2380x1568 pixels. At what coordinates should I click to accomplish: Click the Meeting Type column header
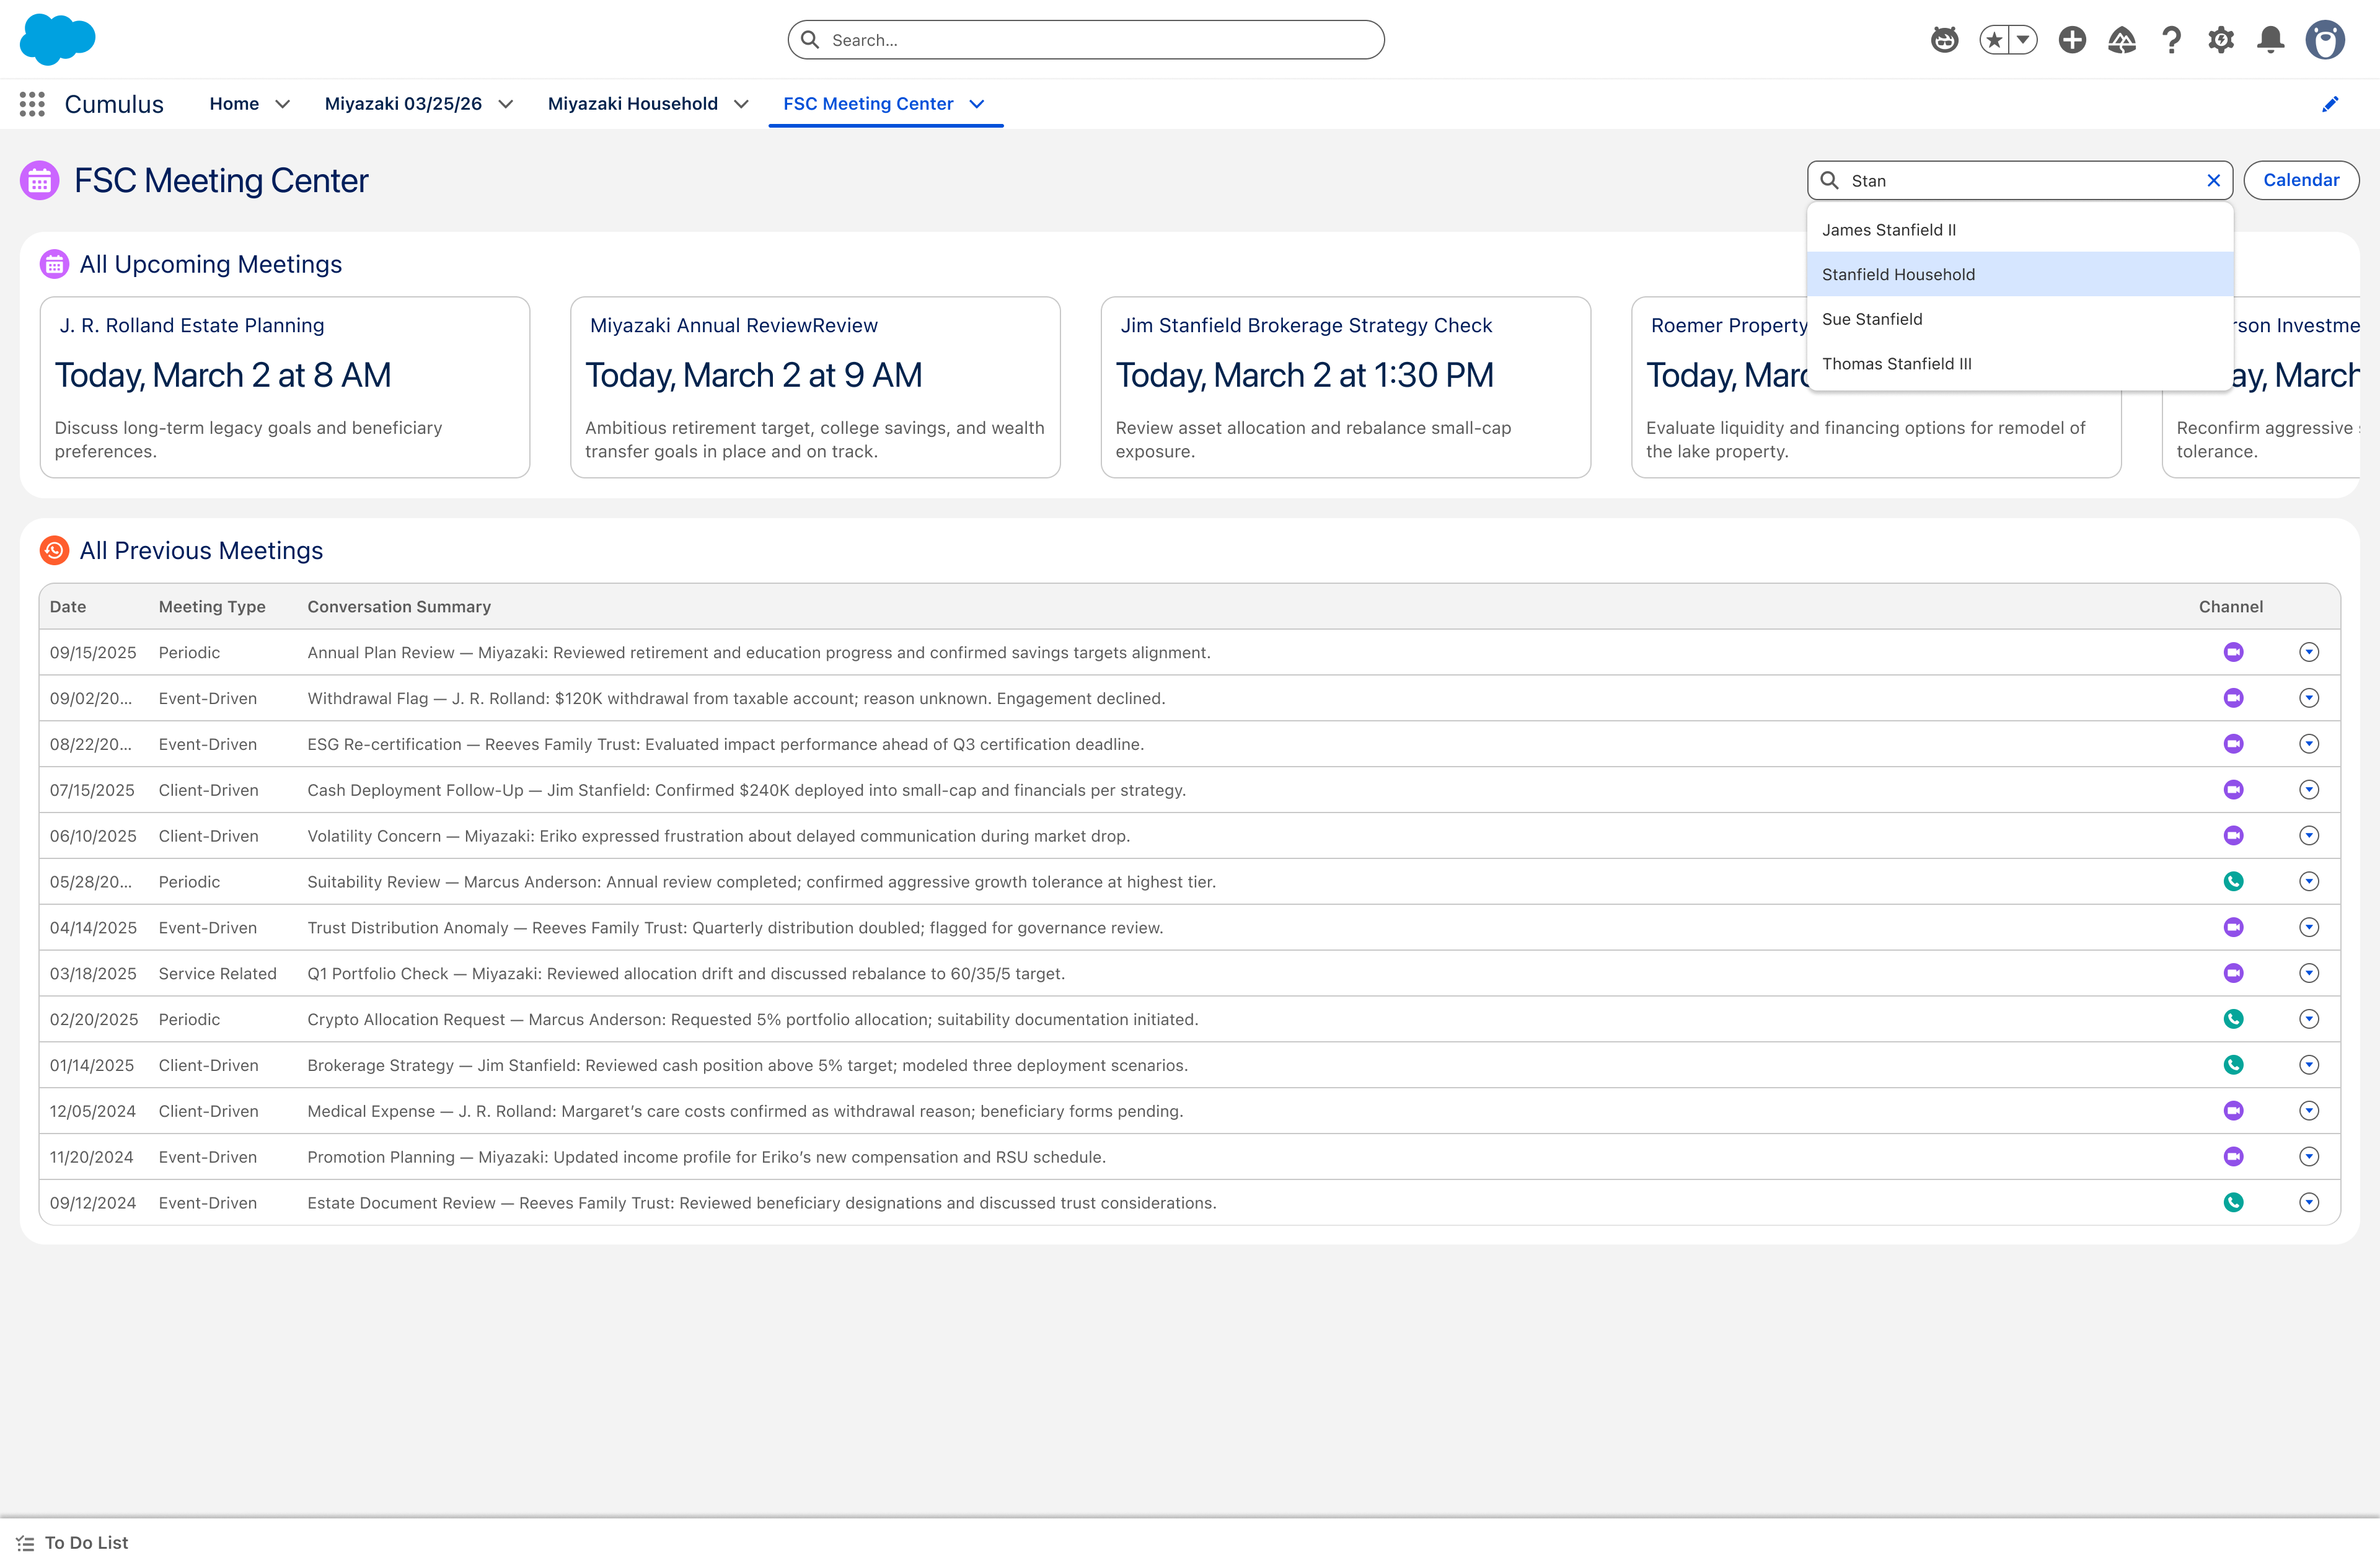[x=212, y=607]
